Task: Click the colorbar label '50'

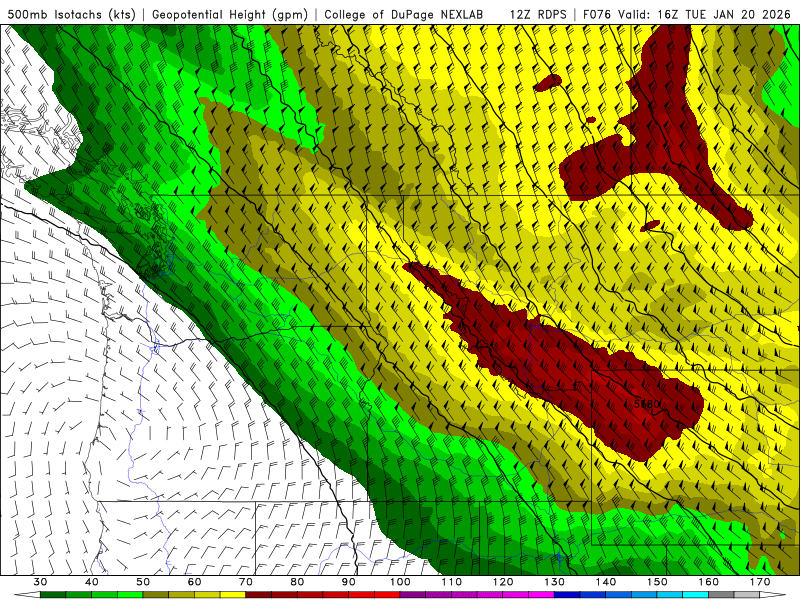Action: [x=143, y=582]
